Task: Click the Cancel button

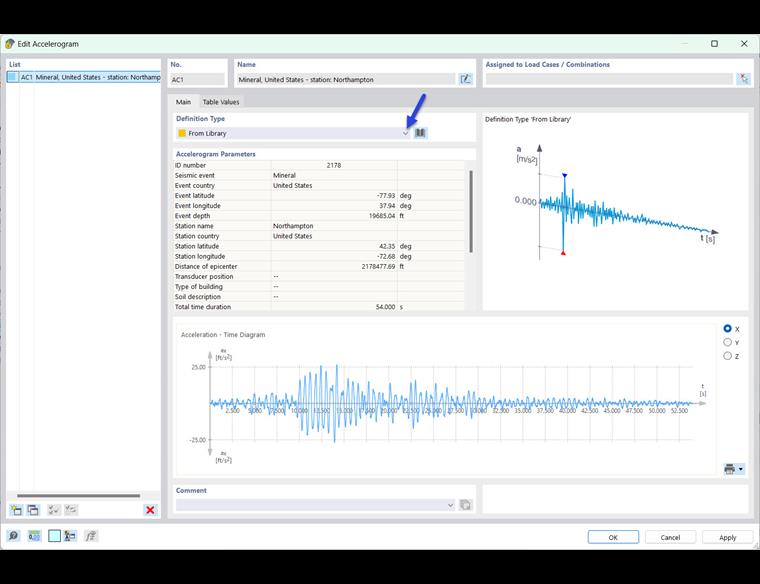Action: [x=670, y=537]
